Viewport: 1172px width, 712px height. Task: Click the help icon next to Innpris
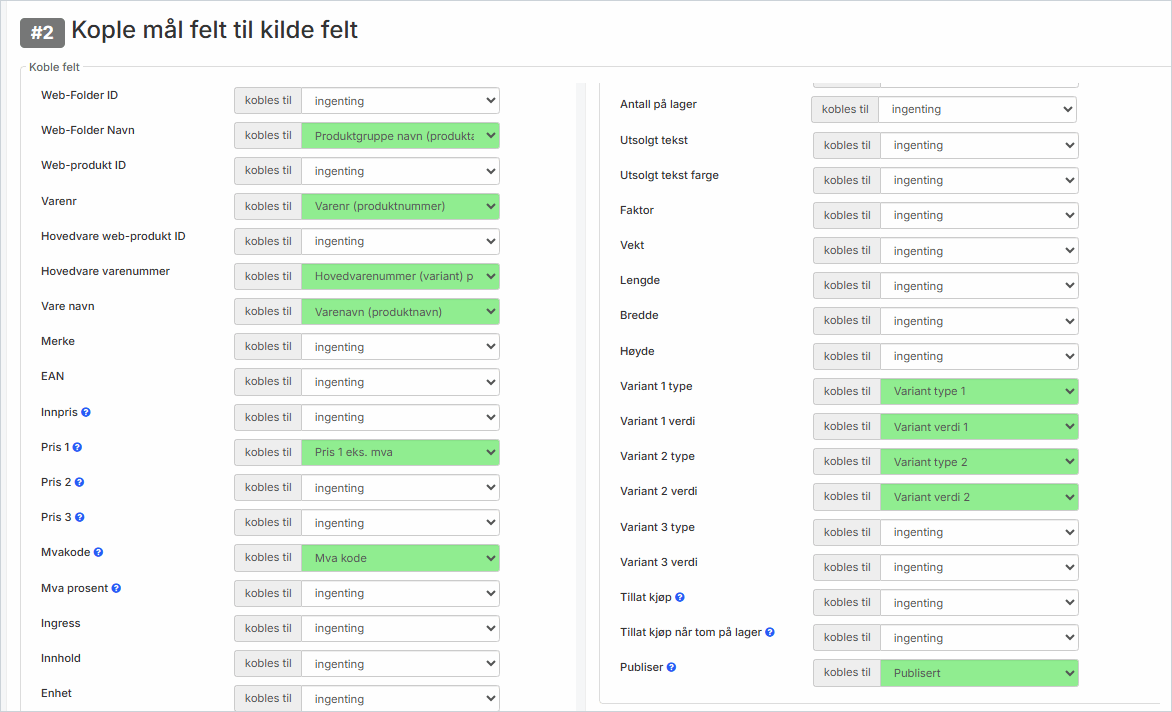(86, 412)
